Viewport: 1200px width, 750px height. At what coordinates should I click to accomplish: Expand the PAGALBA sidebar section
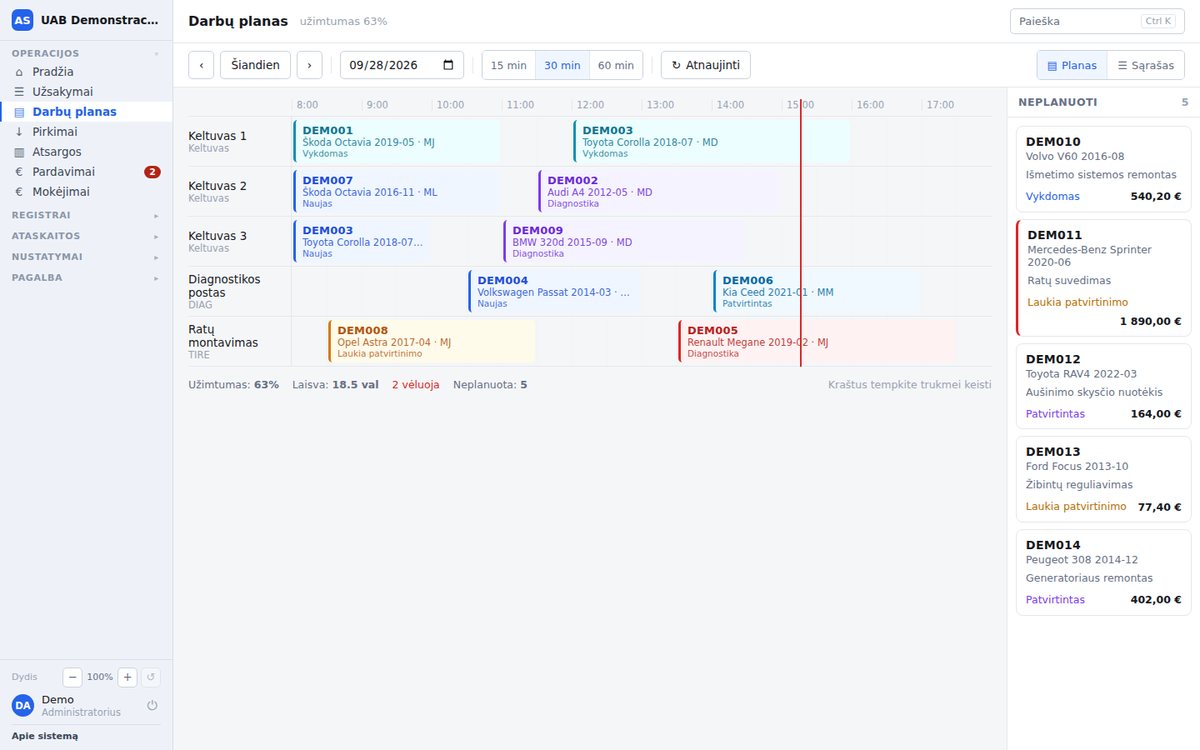point(86,278)
